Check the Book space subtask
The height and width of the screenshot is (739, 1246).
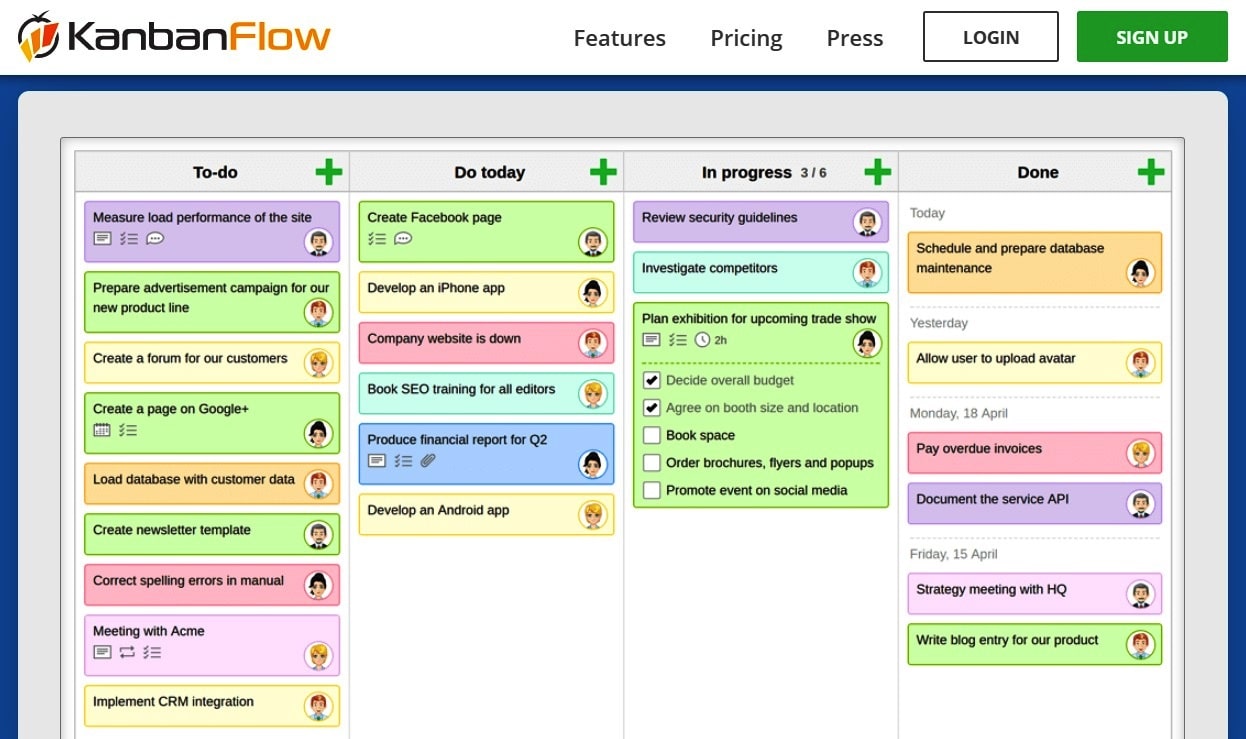click(652, 435)
